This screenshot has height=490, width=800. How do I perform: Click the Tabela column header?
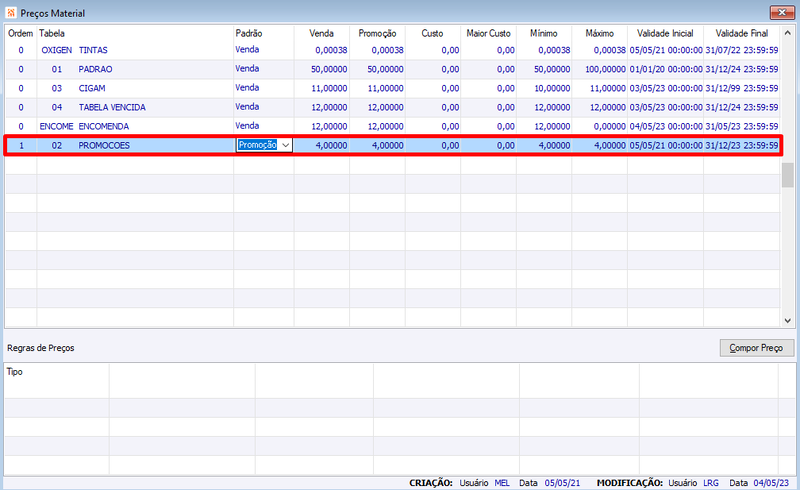pos(52,33)
